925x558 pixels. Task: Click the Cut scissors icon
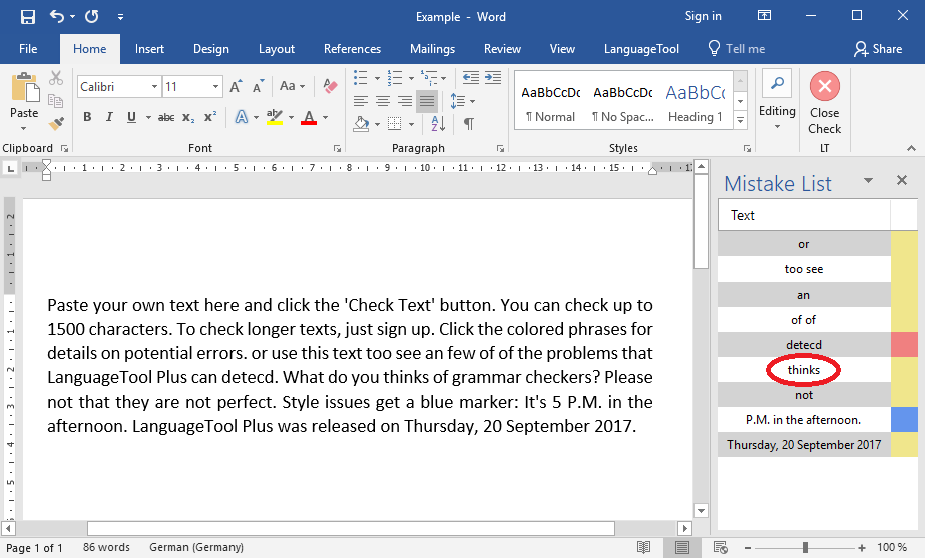(x=56, y=78)
